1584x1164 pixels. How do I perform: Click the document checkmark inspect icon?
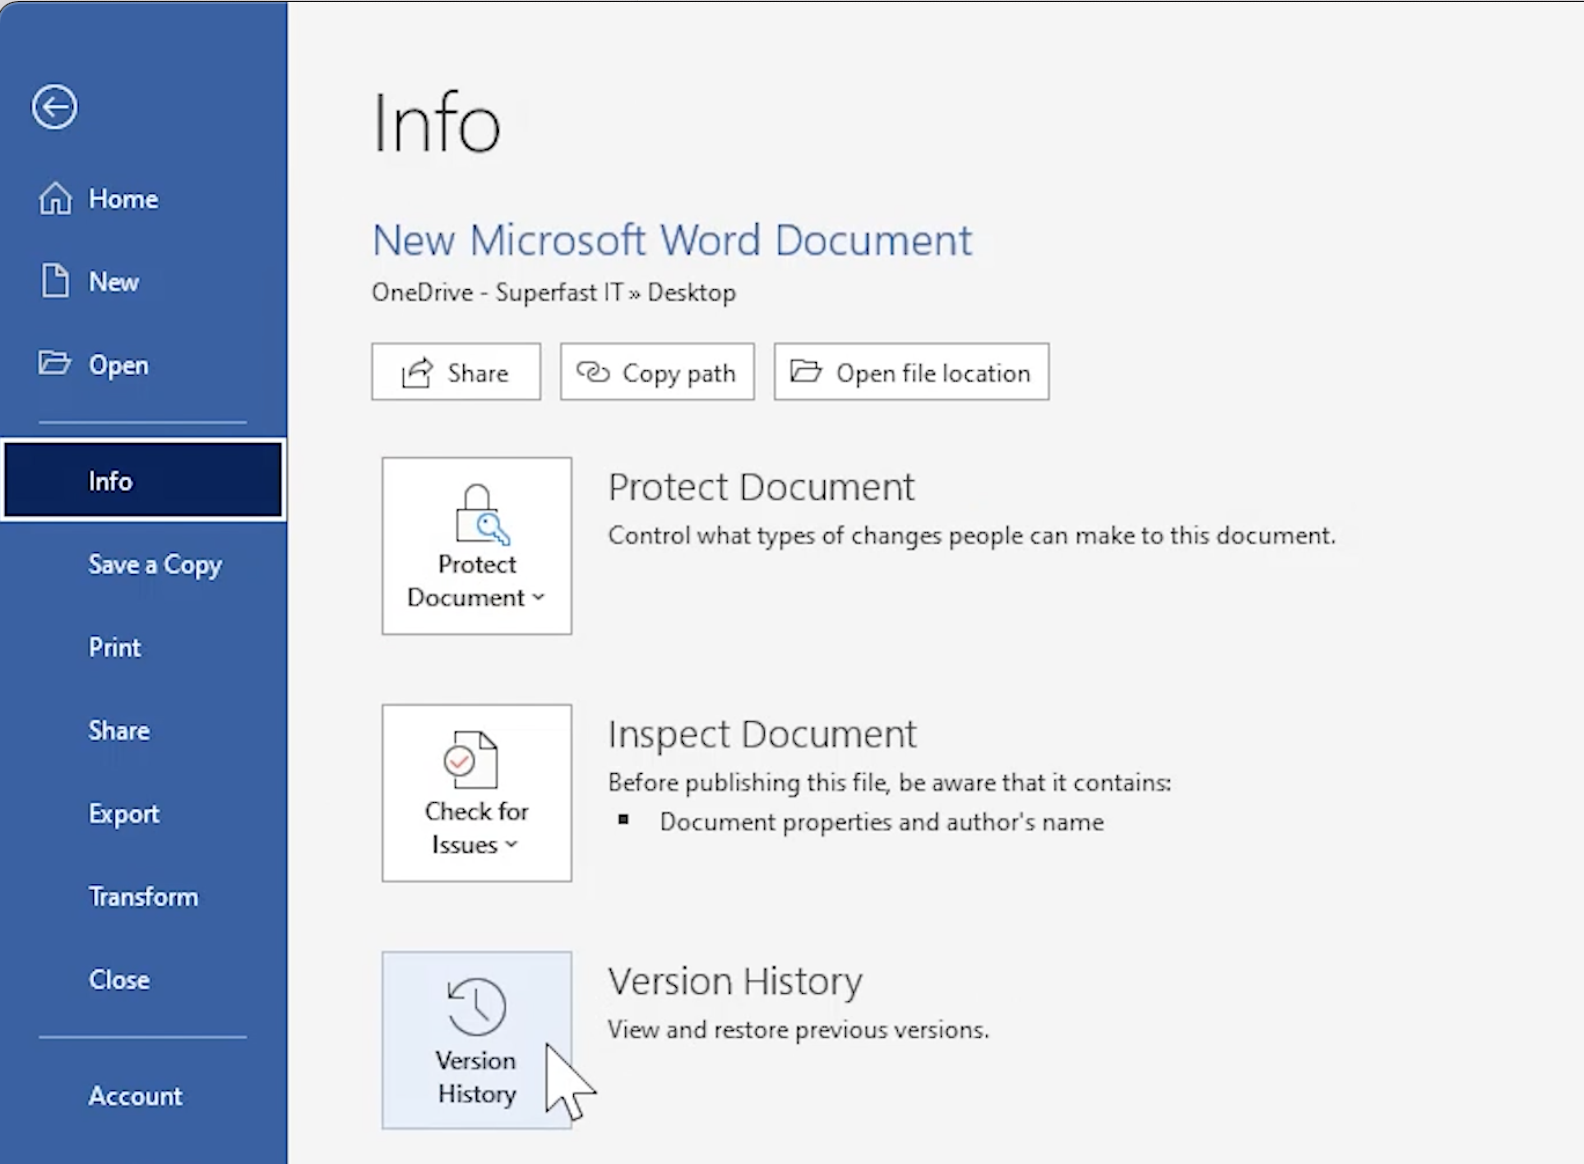coord(471,760)
